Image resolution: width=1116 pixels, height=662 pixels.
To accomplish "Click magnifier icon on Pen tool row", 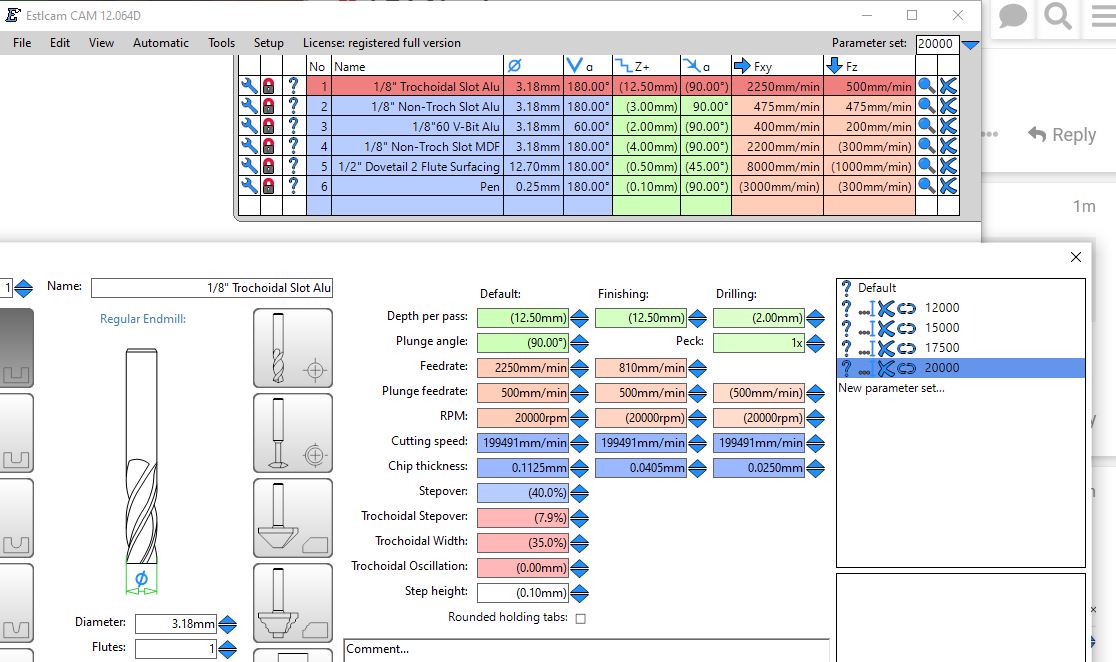I will pyautogui.click(x=926, y=186).
